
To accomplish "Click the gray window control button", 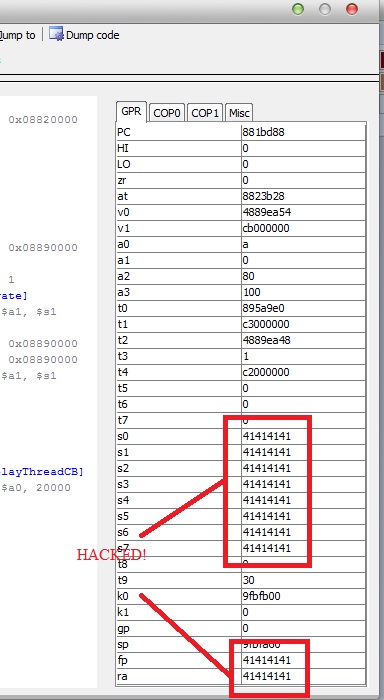I will [325, 9].
